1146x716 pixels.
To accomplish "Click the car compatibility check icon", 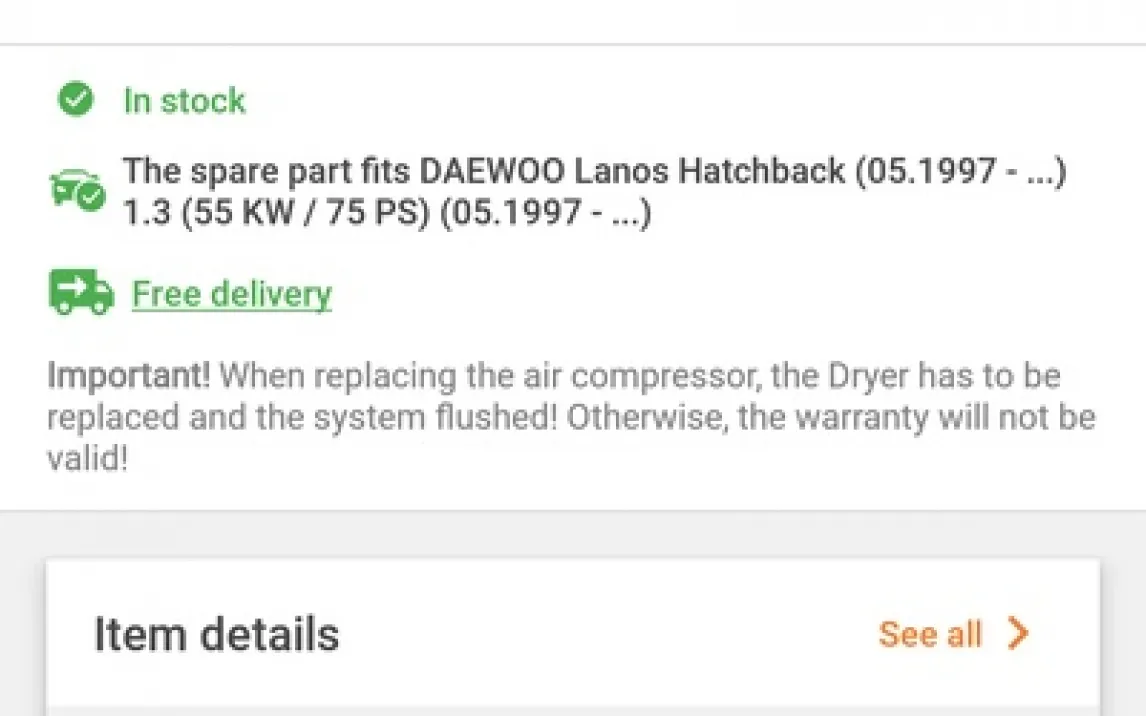I will point(77,190).
